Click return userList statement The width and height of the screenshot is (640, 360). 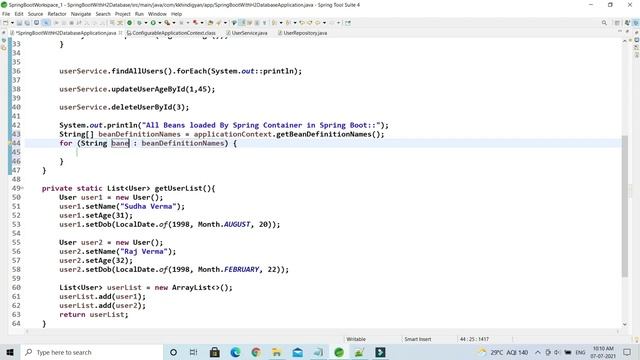pyautogui.click(x=93, y=315)
